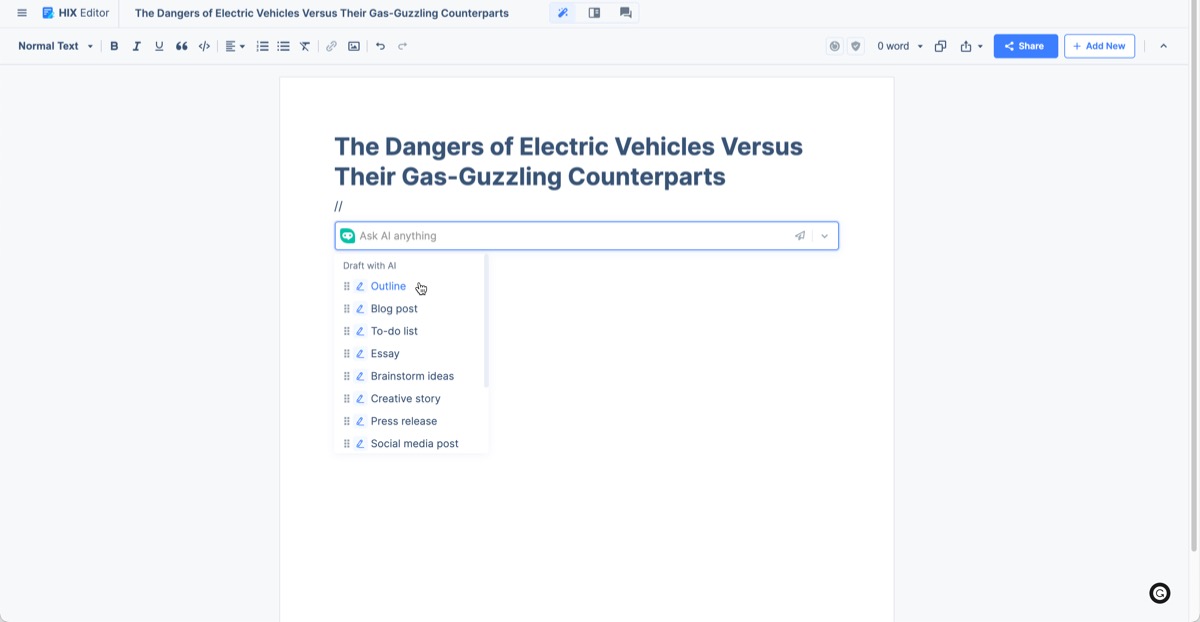Insert a blockquote using the quote icon
The width and height of the screenshot is (1200, 622).
click(x=181, y=45)
